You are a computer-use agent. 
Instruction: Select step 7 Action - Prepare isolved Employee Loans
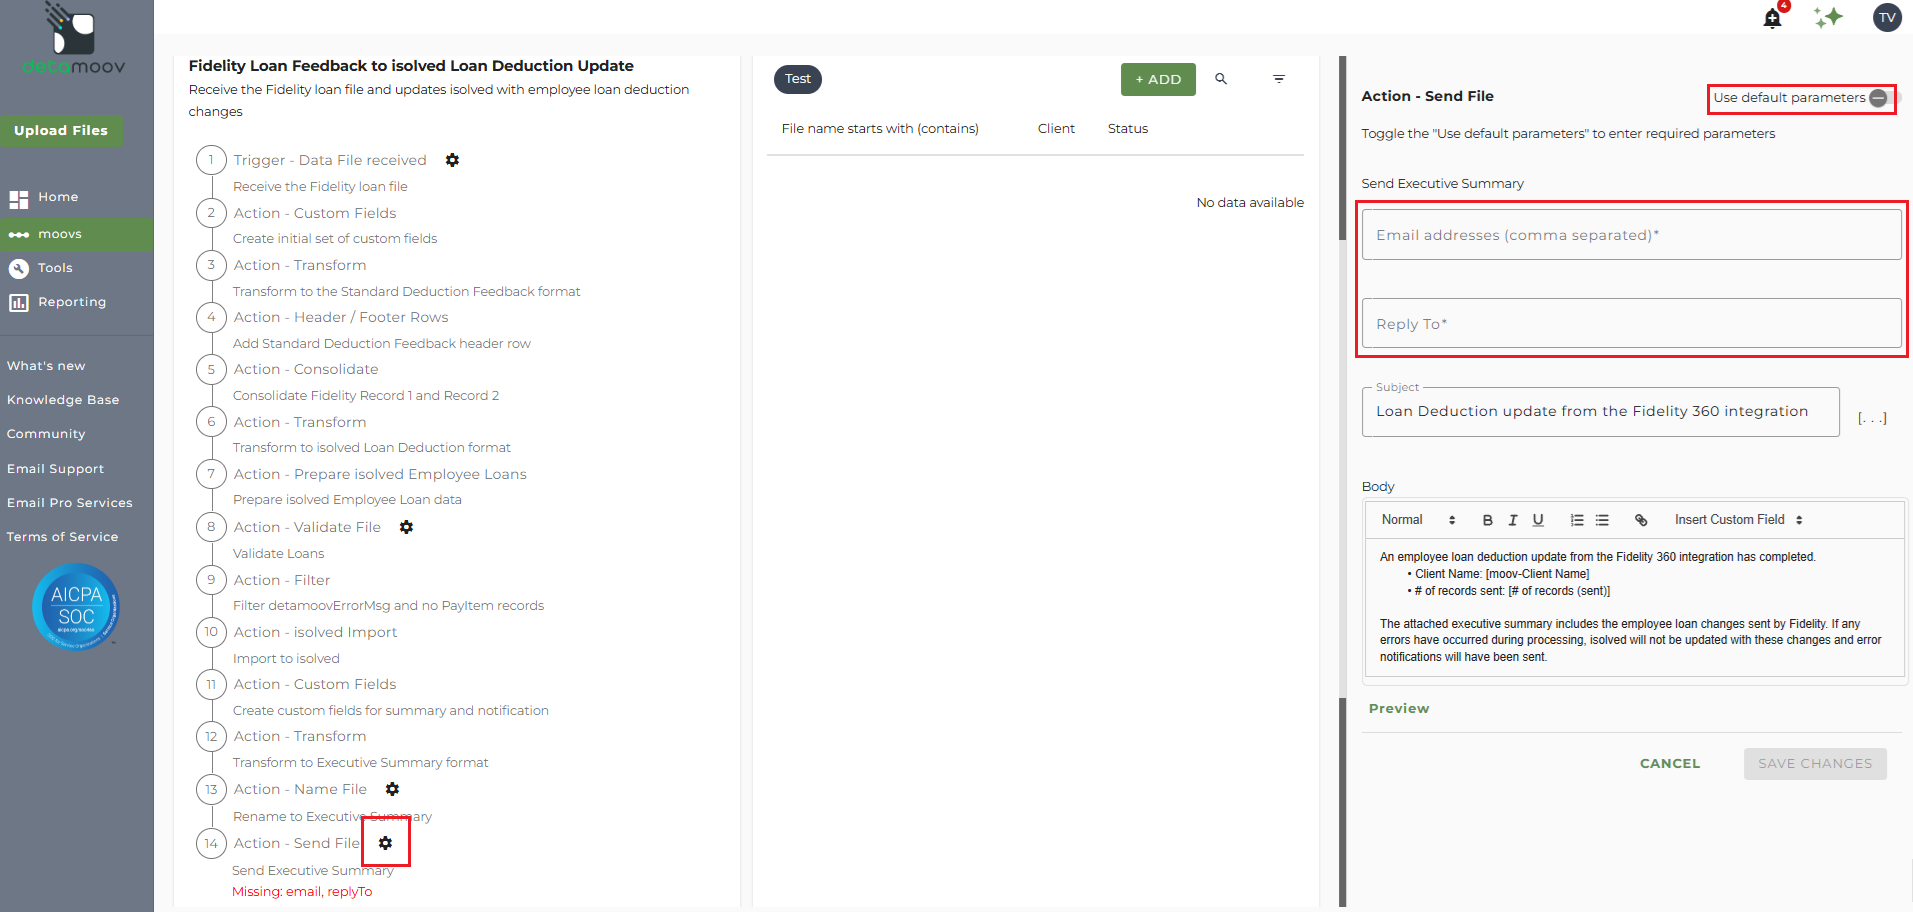pos(380,474)
